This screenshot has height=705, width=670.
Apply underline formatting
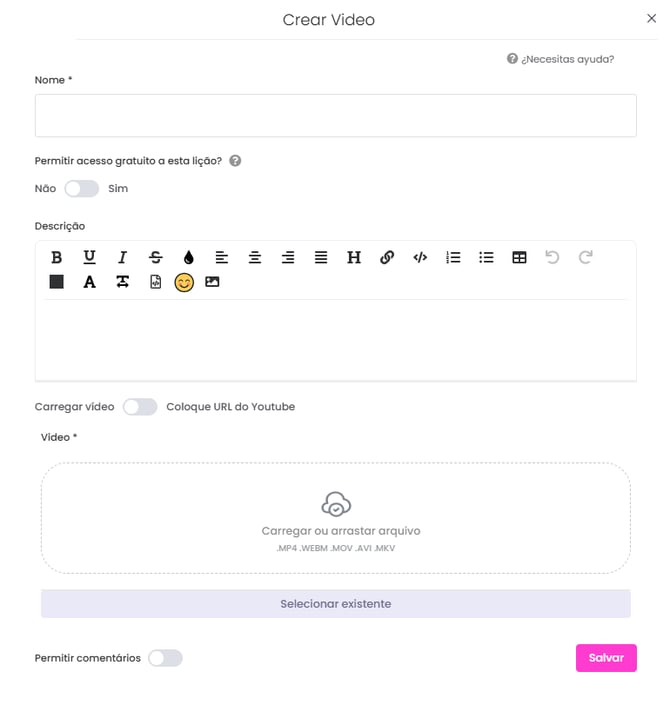coord(89,257)
